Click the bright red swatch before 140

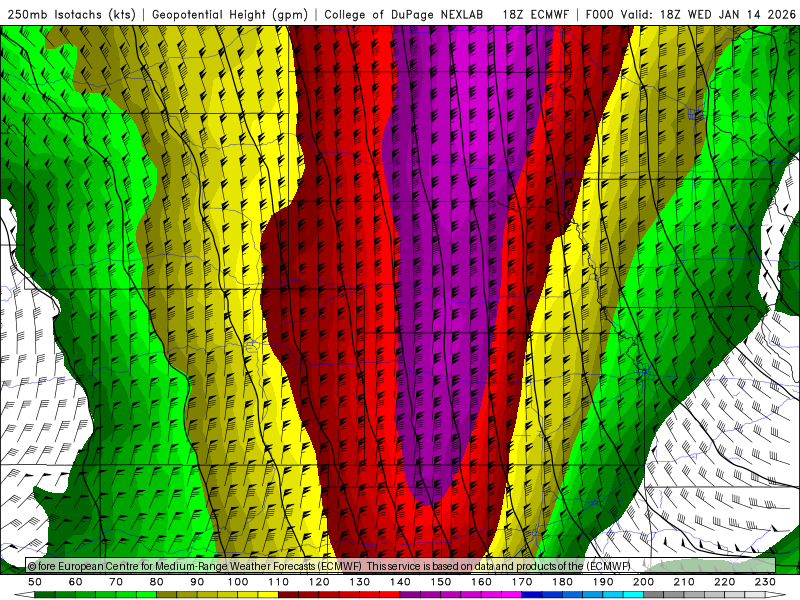[x=390, y=595]
